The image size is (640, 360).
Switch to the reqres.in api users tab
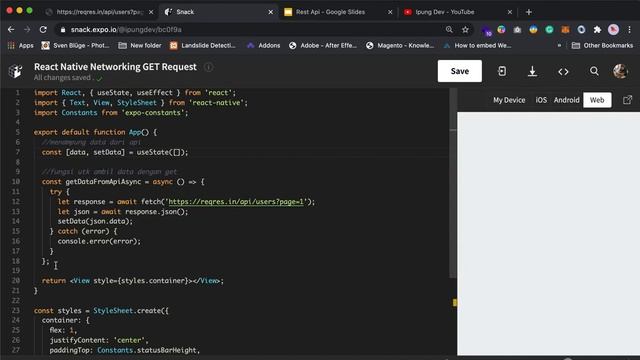click(x=100, y=12)
